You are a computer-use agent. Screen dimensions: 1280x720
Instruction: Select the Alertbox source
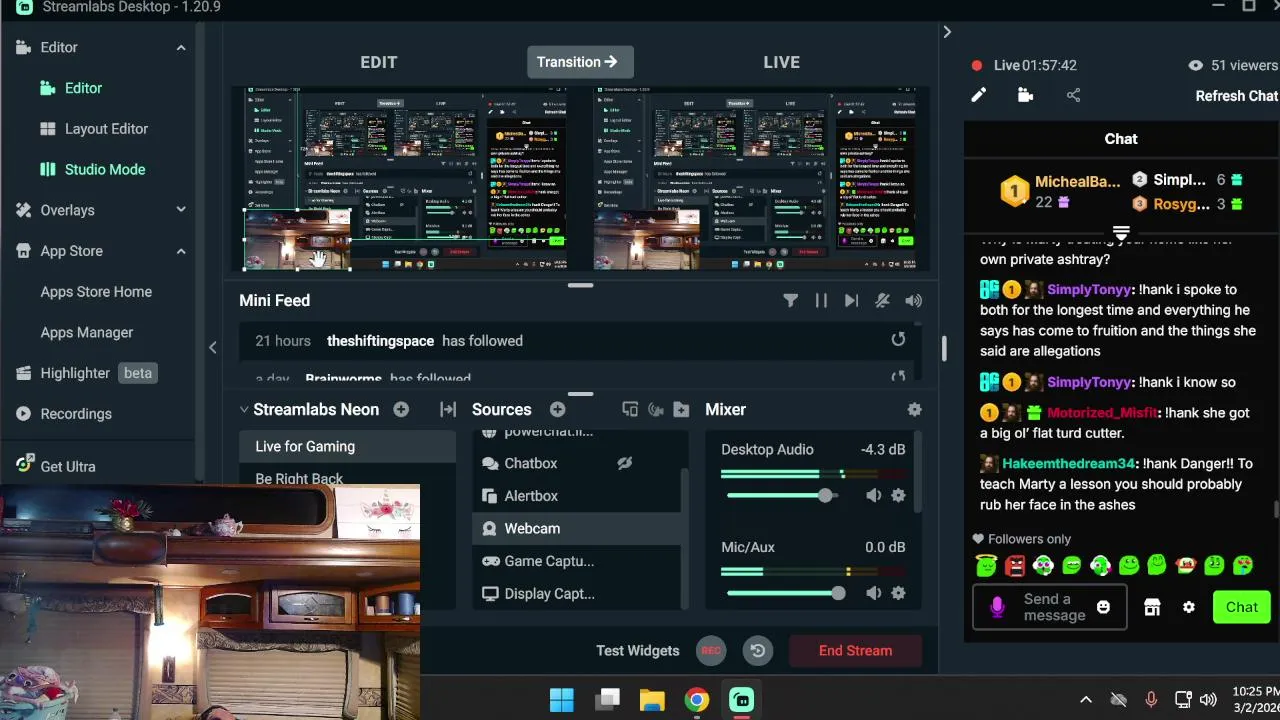[576, 496]
